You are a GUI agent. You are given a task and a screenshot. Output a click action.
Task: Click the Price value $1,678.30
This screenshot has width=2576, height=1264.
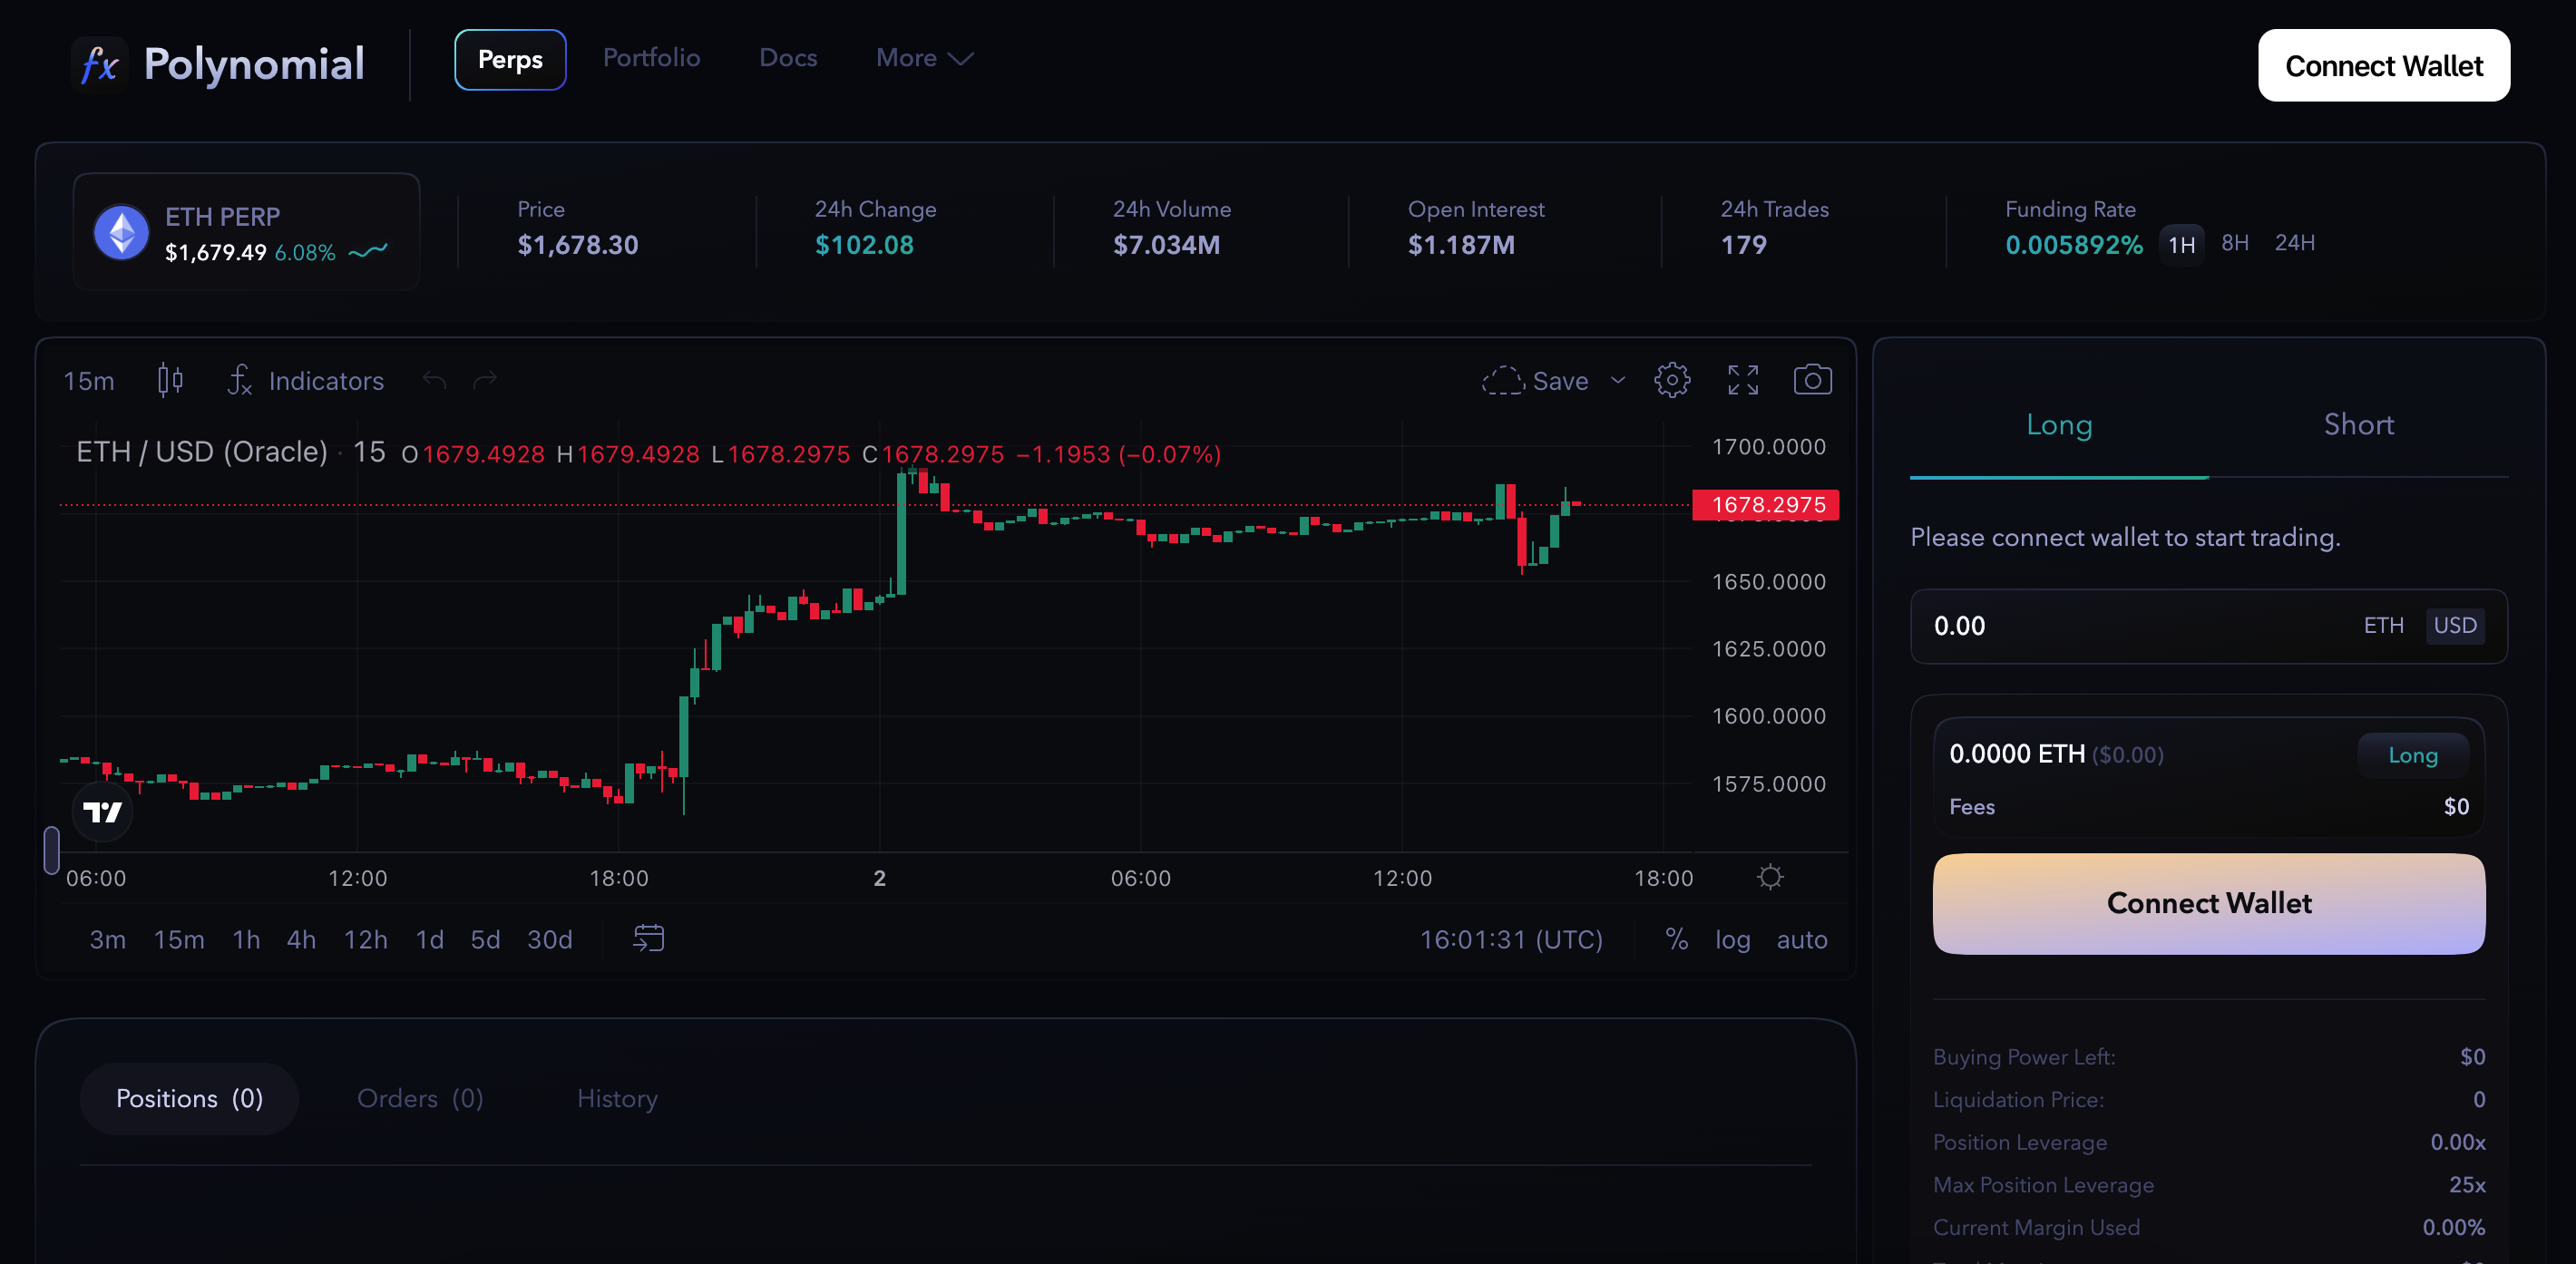[x=577, y=245]
